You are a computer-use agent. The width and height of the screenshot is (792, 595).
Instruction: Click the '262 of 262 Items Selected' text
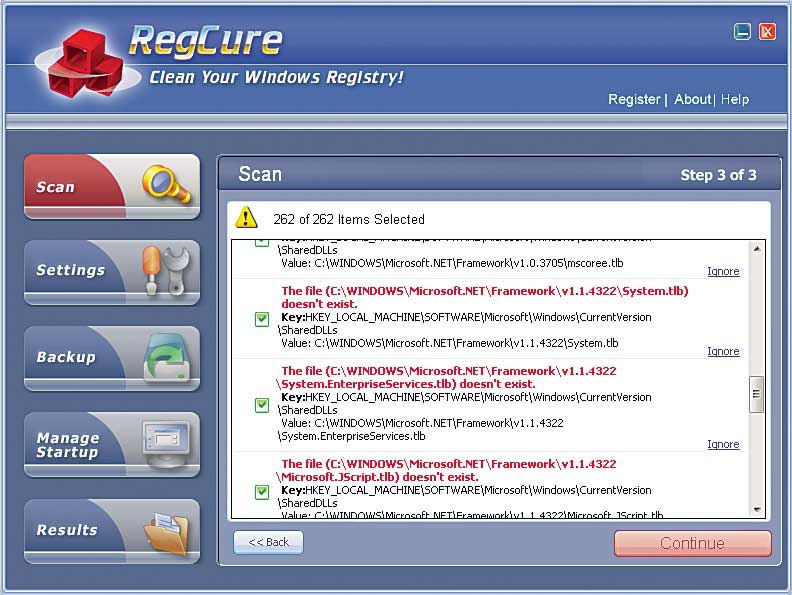coord(349,219)
